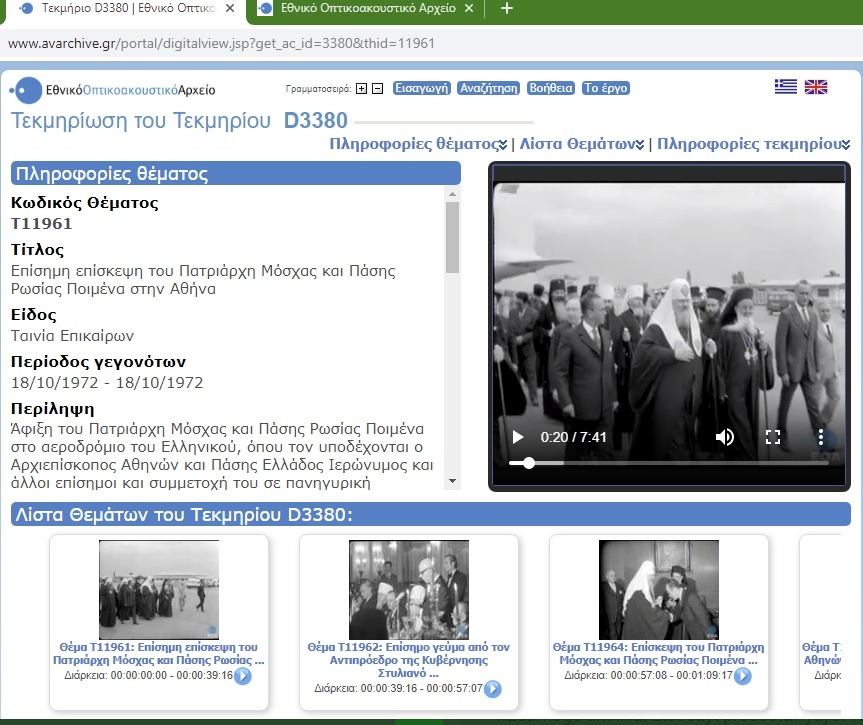Select date range 18/10/1972 text
Screen dimensions: 863x725
click(x=107, y=383)
